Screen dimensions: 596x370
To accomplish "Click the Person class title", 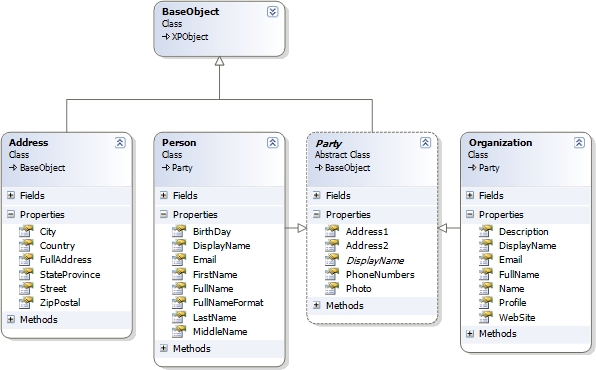I will click(x=179, y=143).
